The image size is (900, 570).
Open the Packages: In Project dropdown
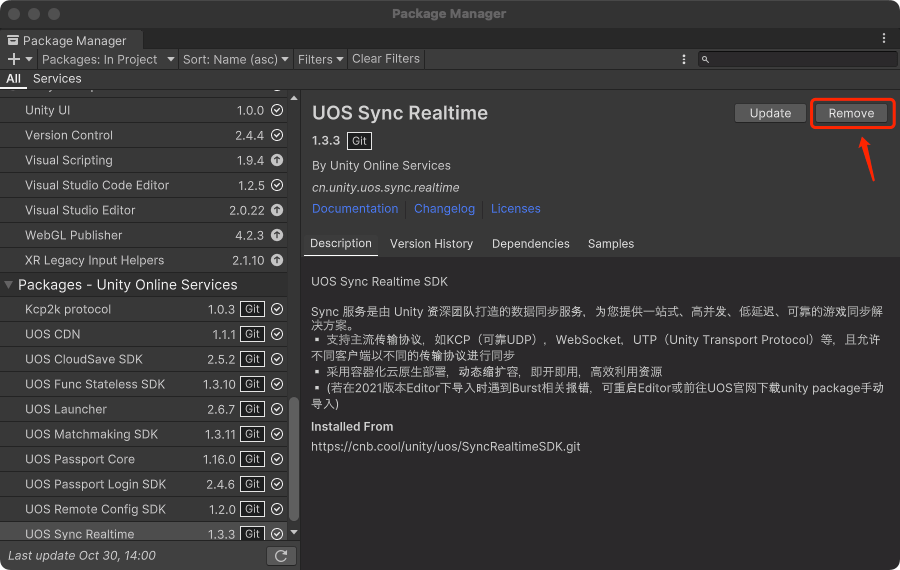(x=107, y=59)
